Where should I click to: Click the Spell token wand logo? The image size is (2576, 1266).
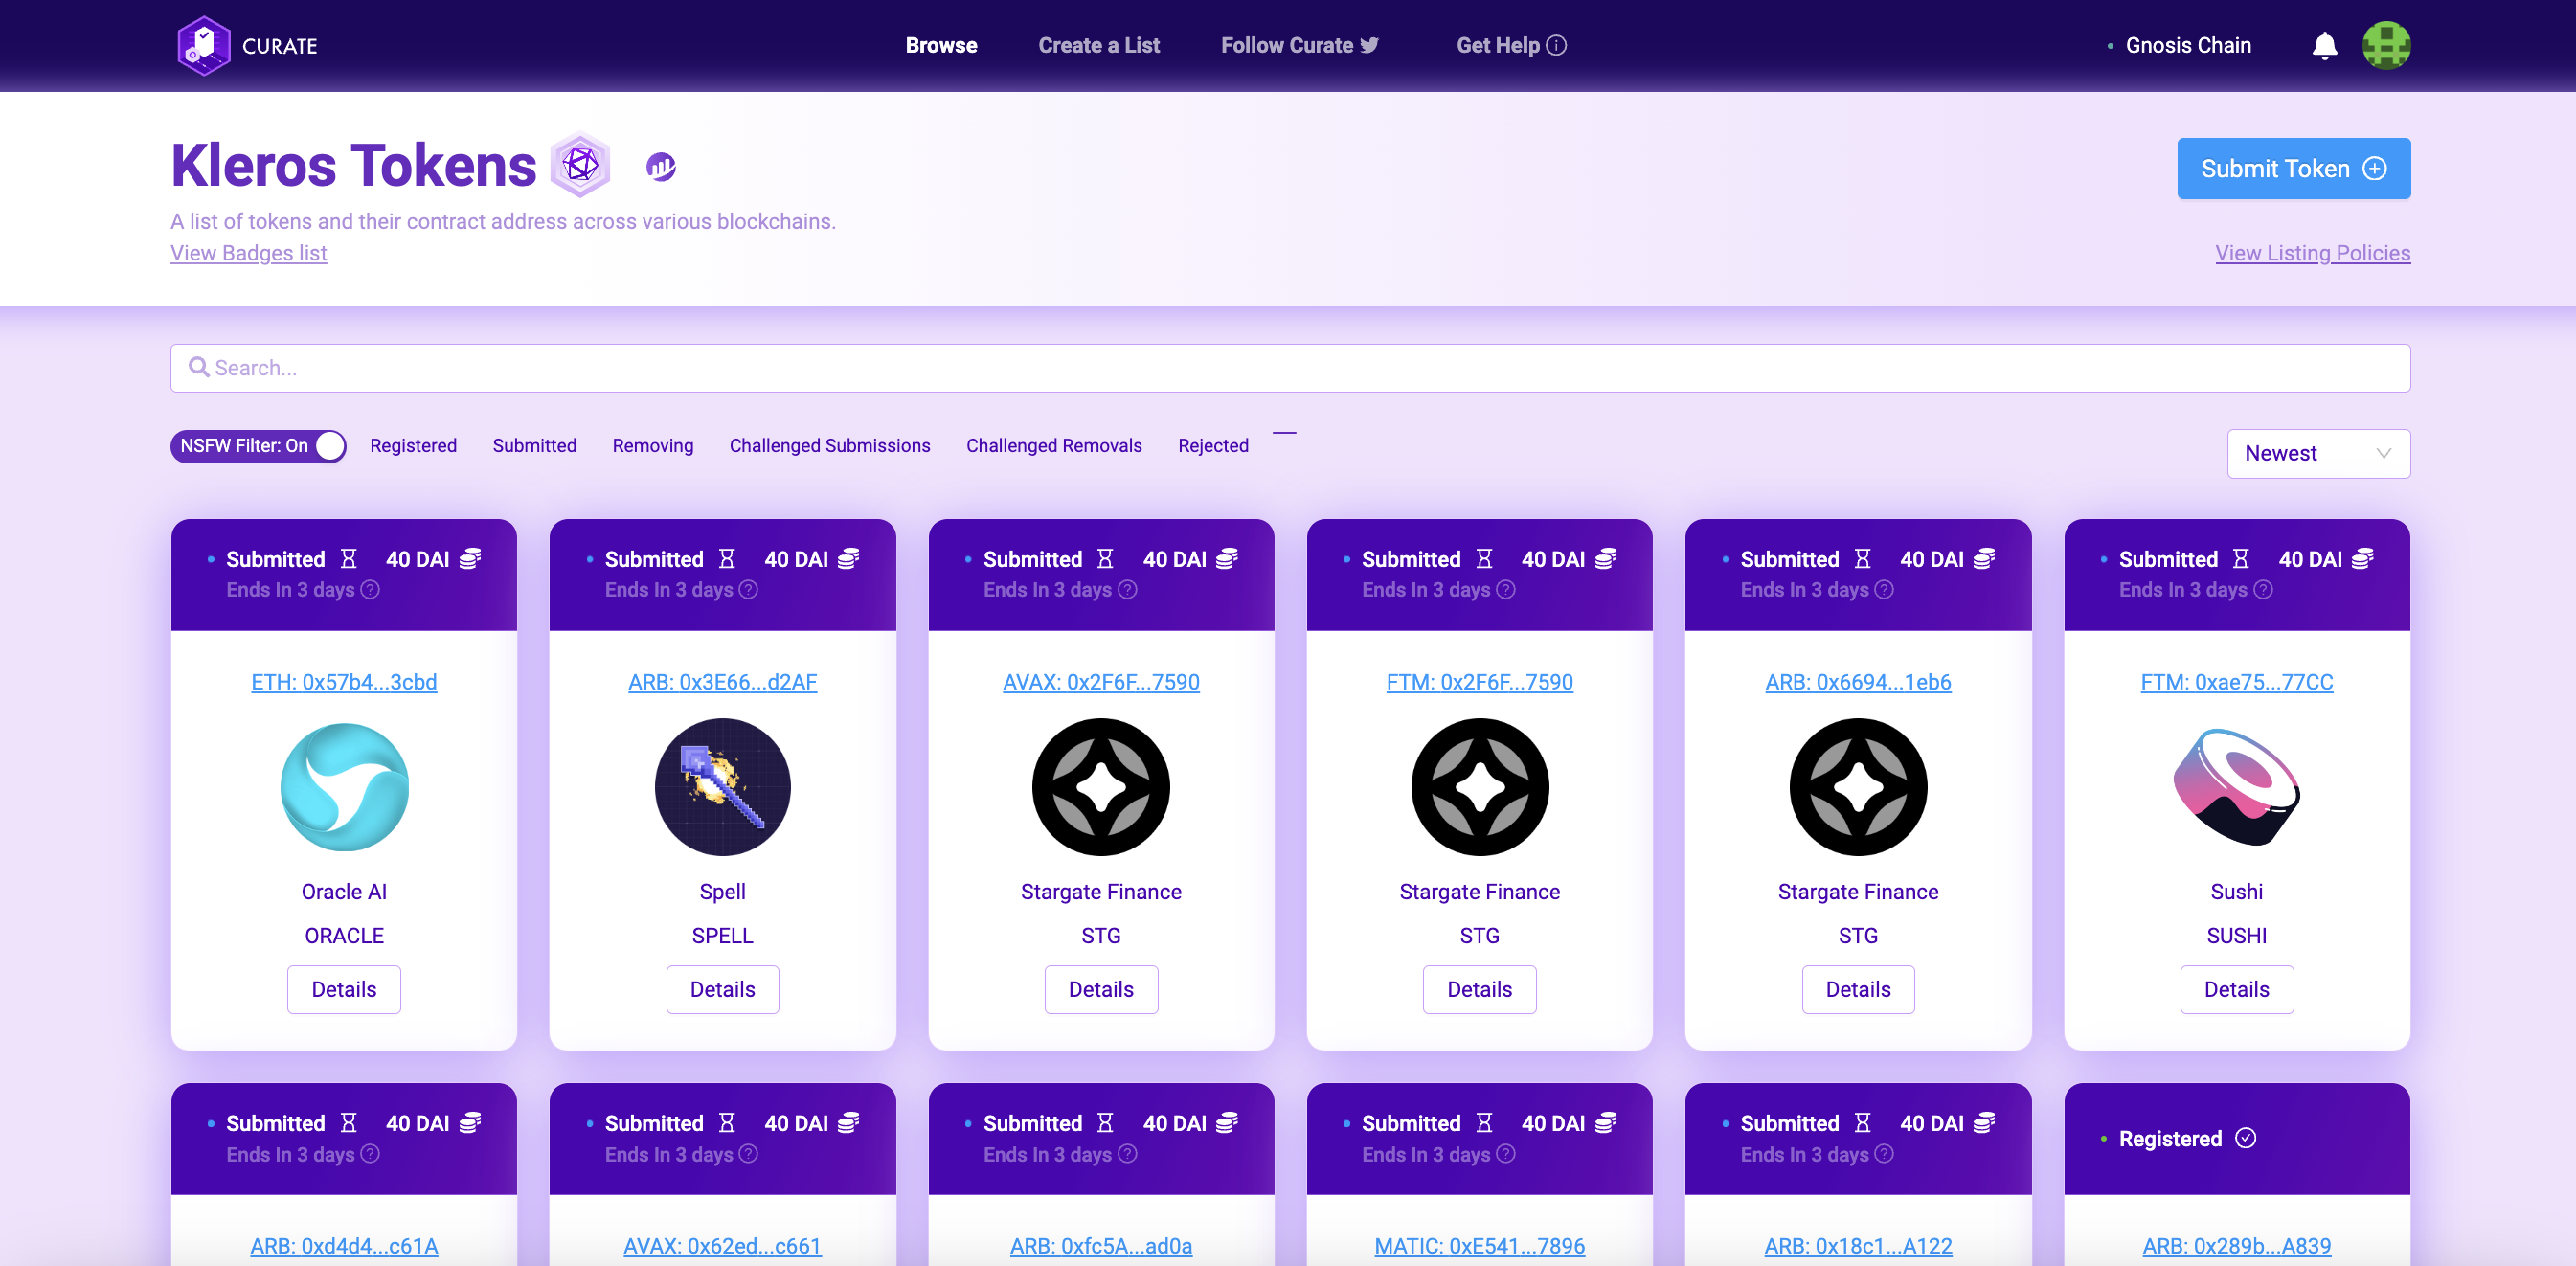tap(722, 787)
